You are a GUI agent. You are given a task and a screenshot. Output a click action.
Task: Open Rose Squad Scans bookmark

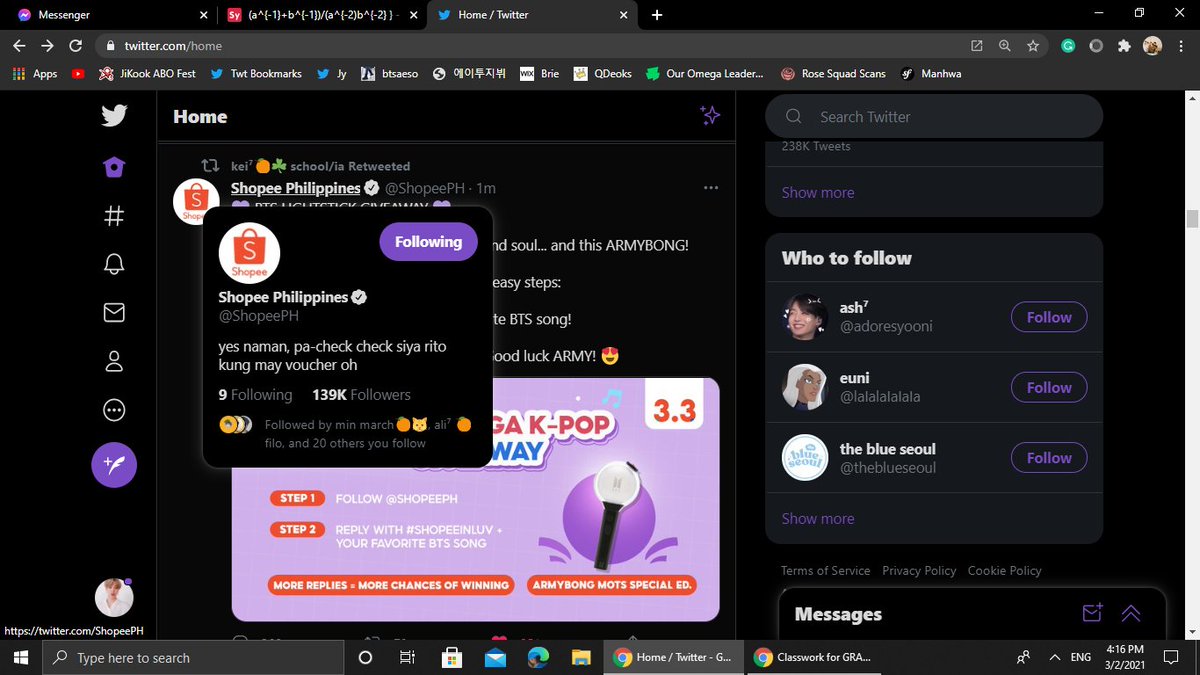(x=833, y=74)
